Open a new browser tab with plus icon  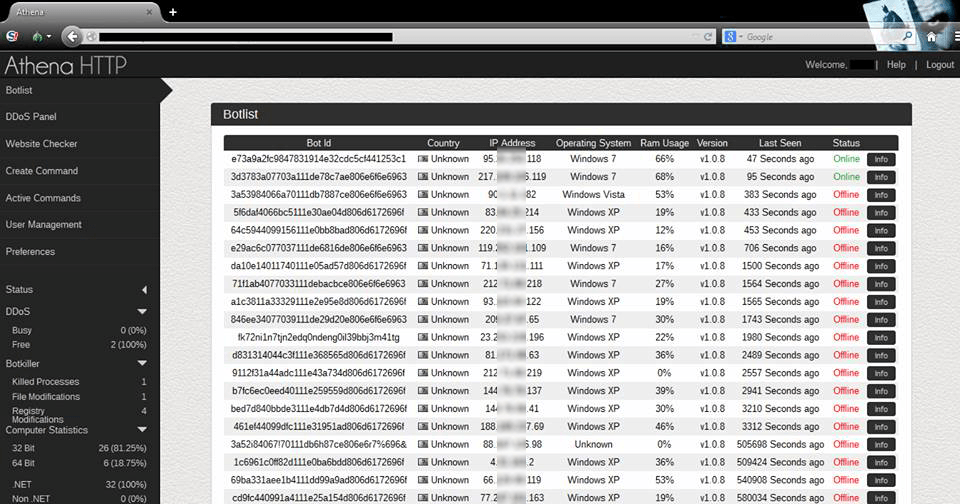click(x=173, y=12)
